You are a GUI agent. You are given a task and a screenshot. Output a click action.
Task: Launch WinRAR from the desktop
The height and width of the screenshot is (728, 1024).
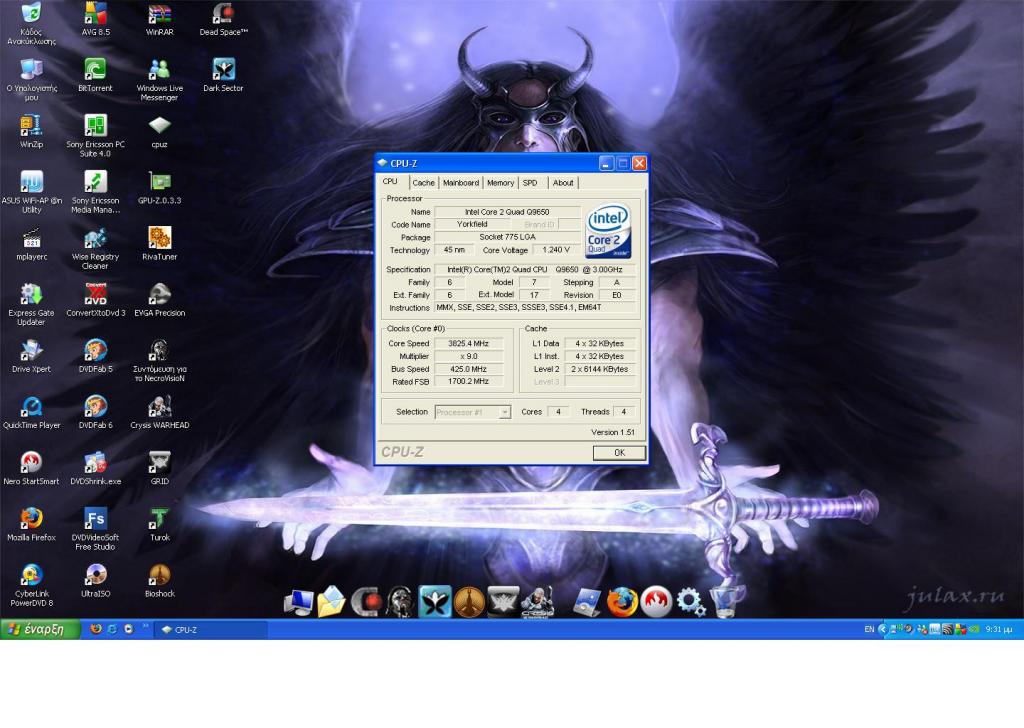click(159, 18)
